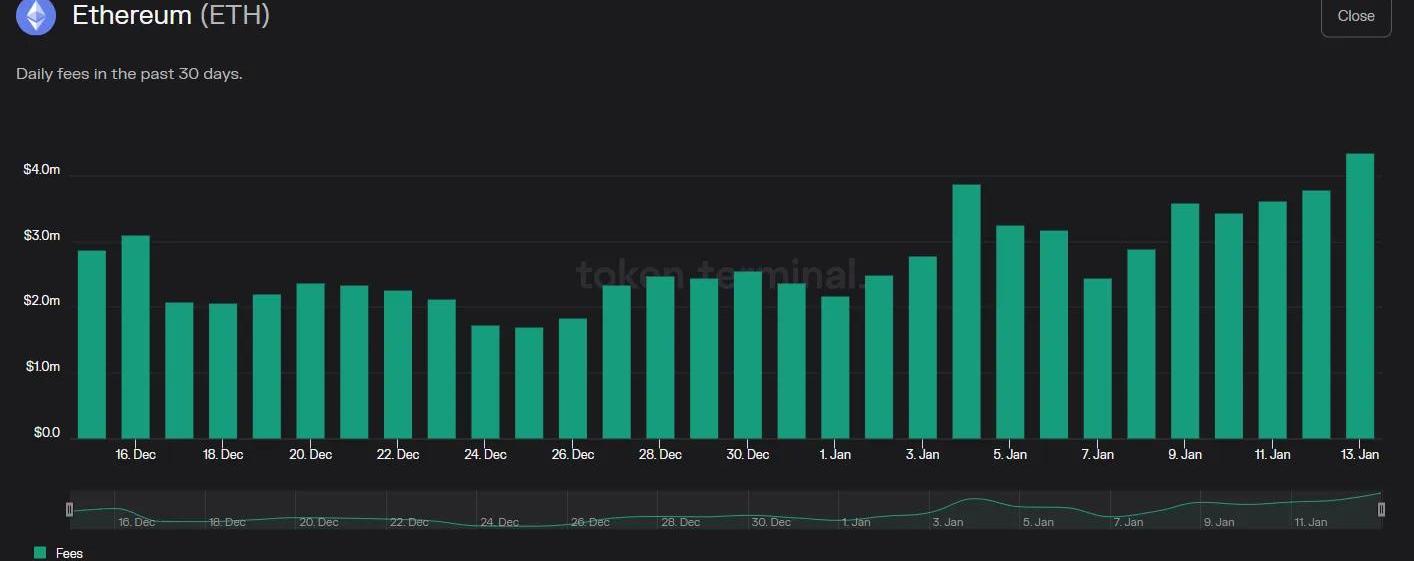1414x561 pixels.
Task: Close the Ethereum fees chart panel
Action: (1355, 16)
